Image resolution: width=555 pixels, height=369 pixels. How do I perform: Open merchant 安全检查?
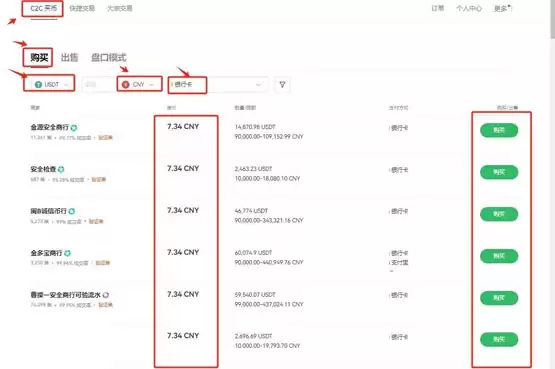pos(43,169)
